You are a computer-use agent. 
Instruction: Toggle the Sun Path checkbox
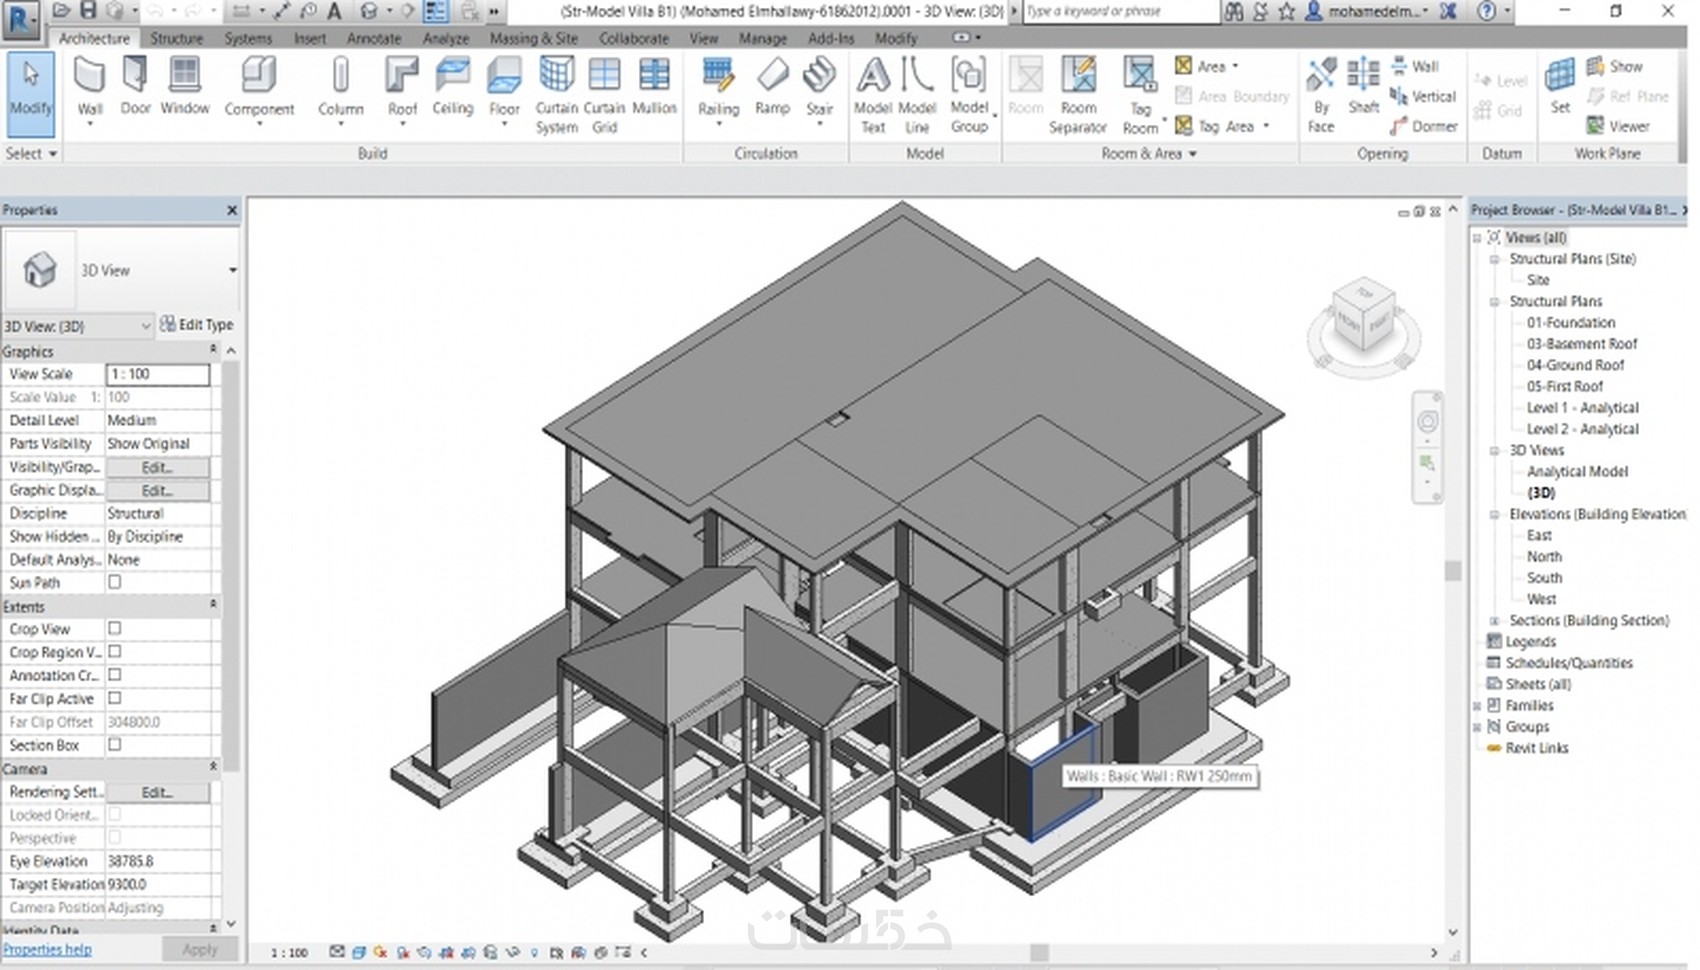coord(115,582)
